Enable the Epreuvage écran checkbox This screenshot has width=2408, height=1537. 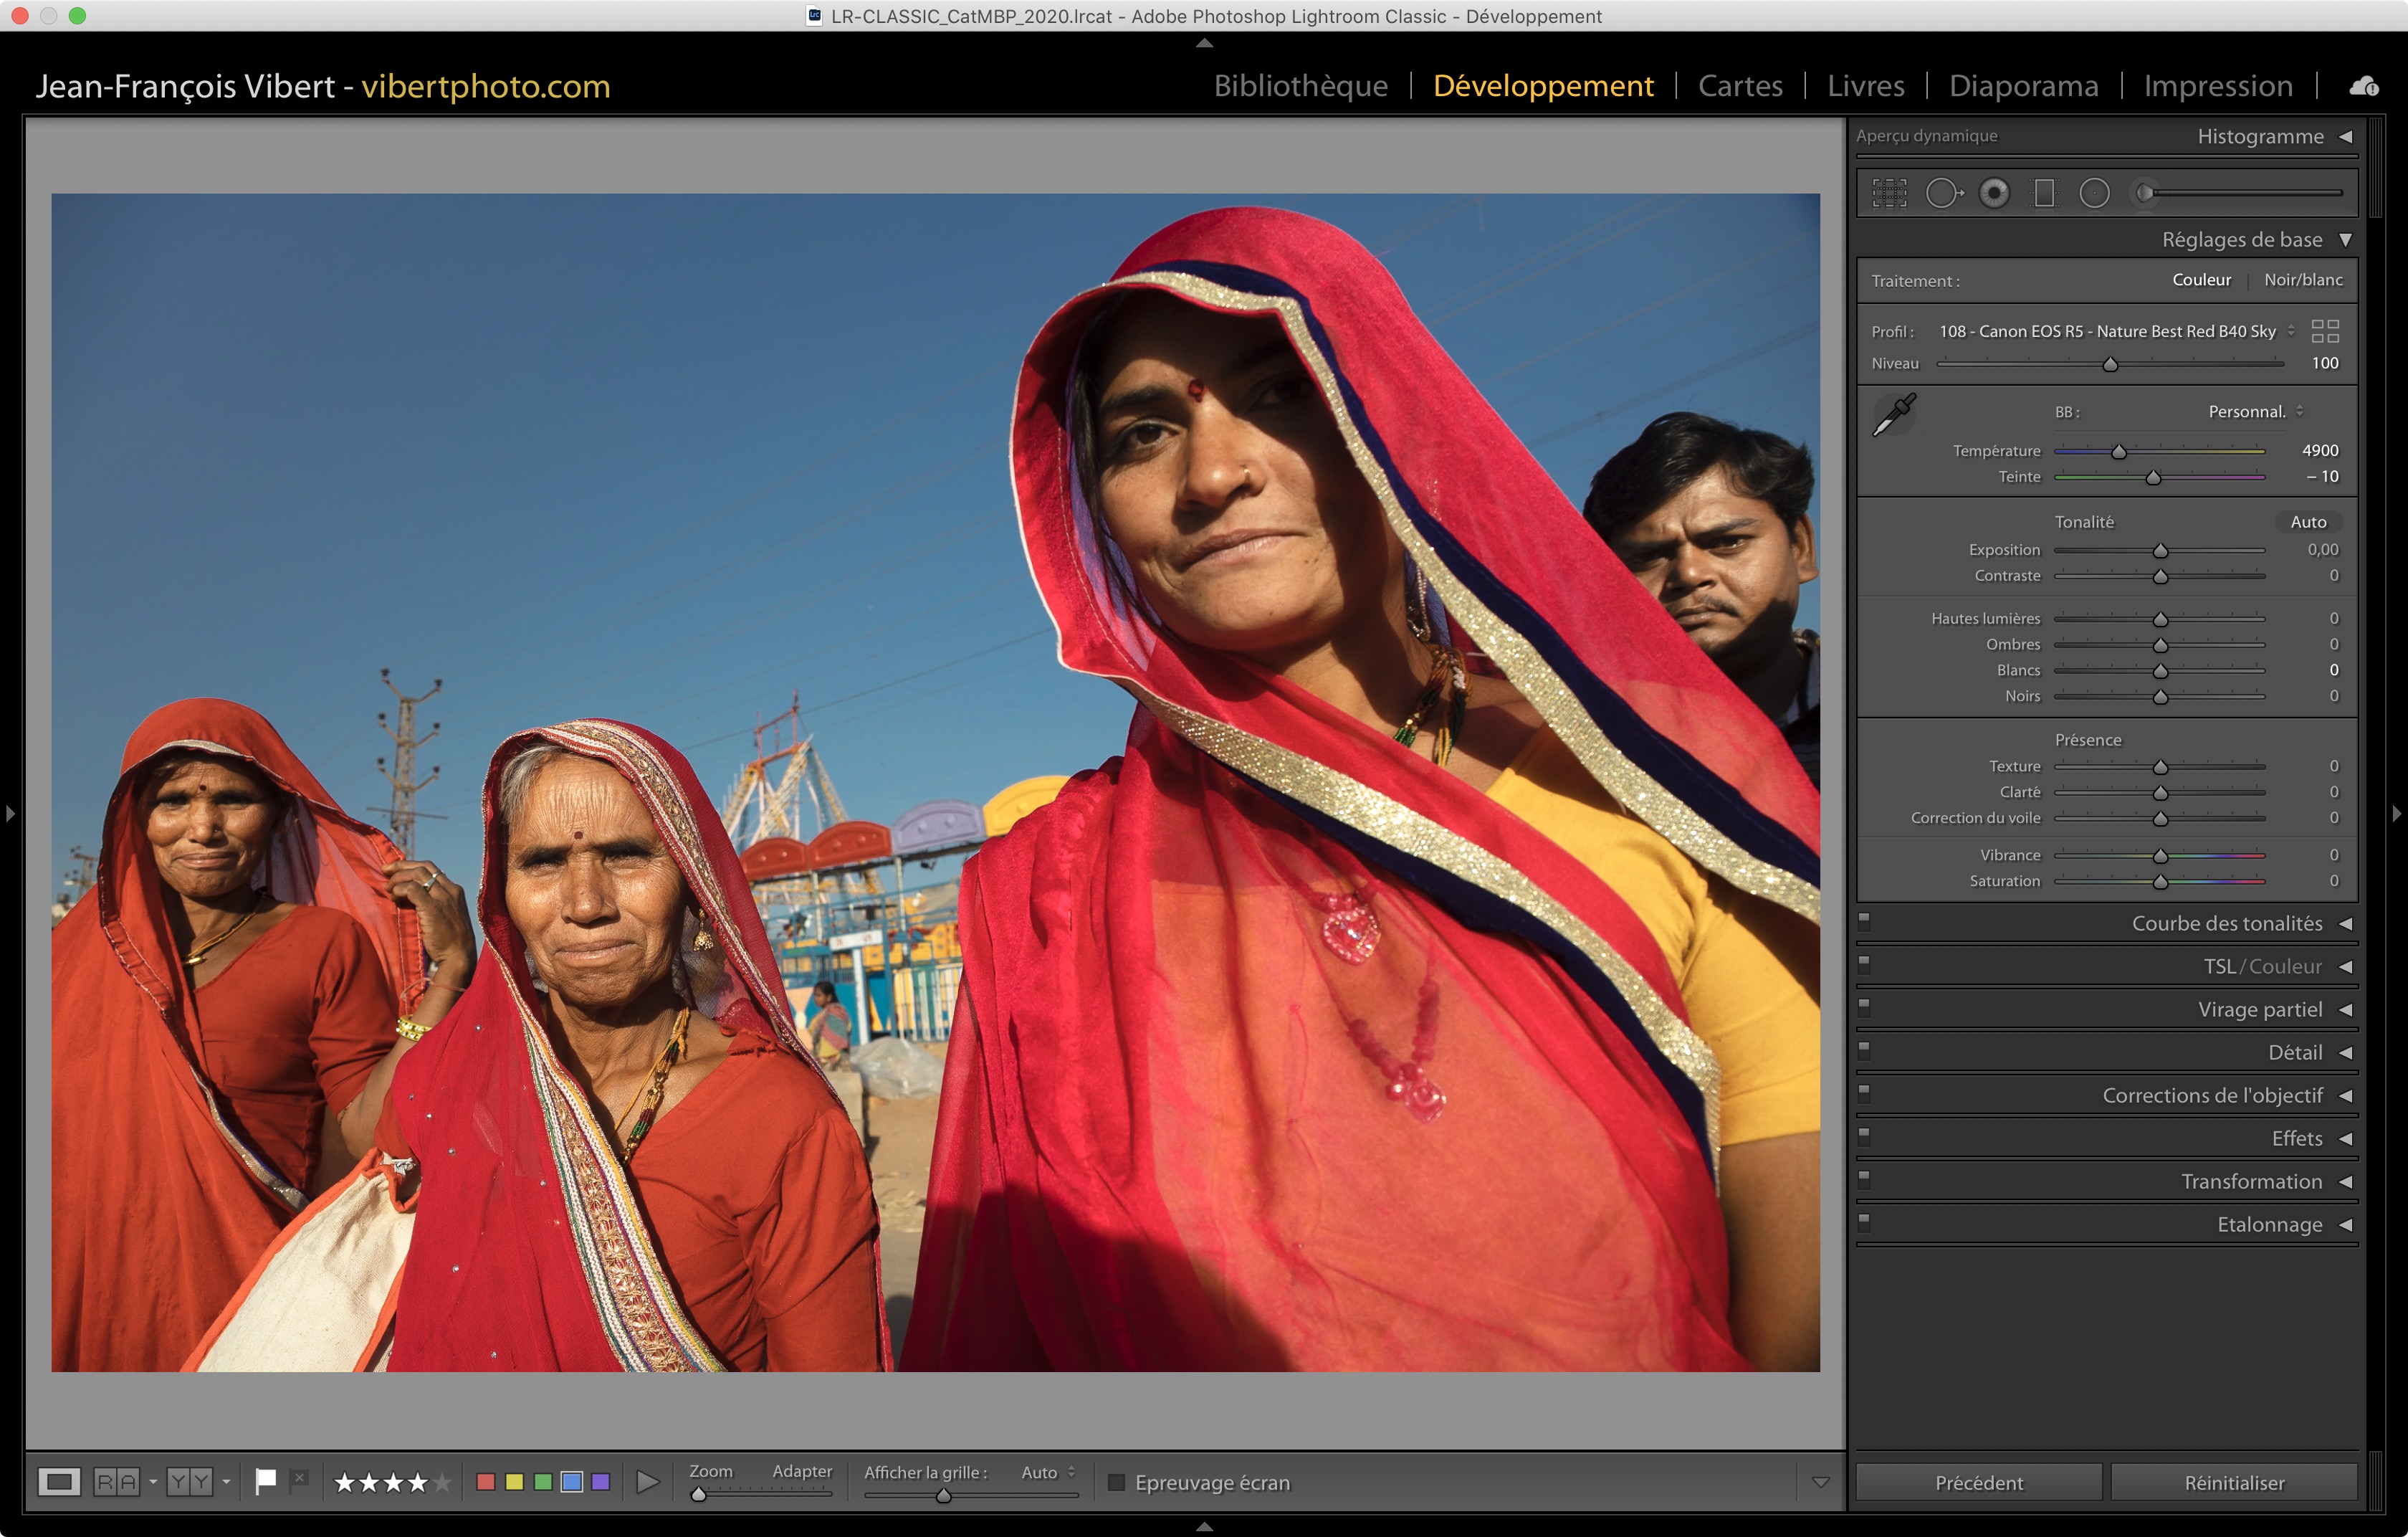1117,1482
